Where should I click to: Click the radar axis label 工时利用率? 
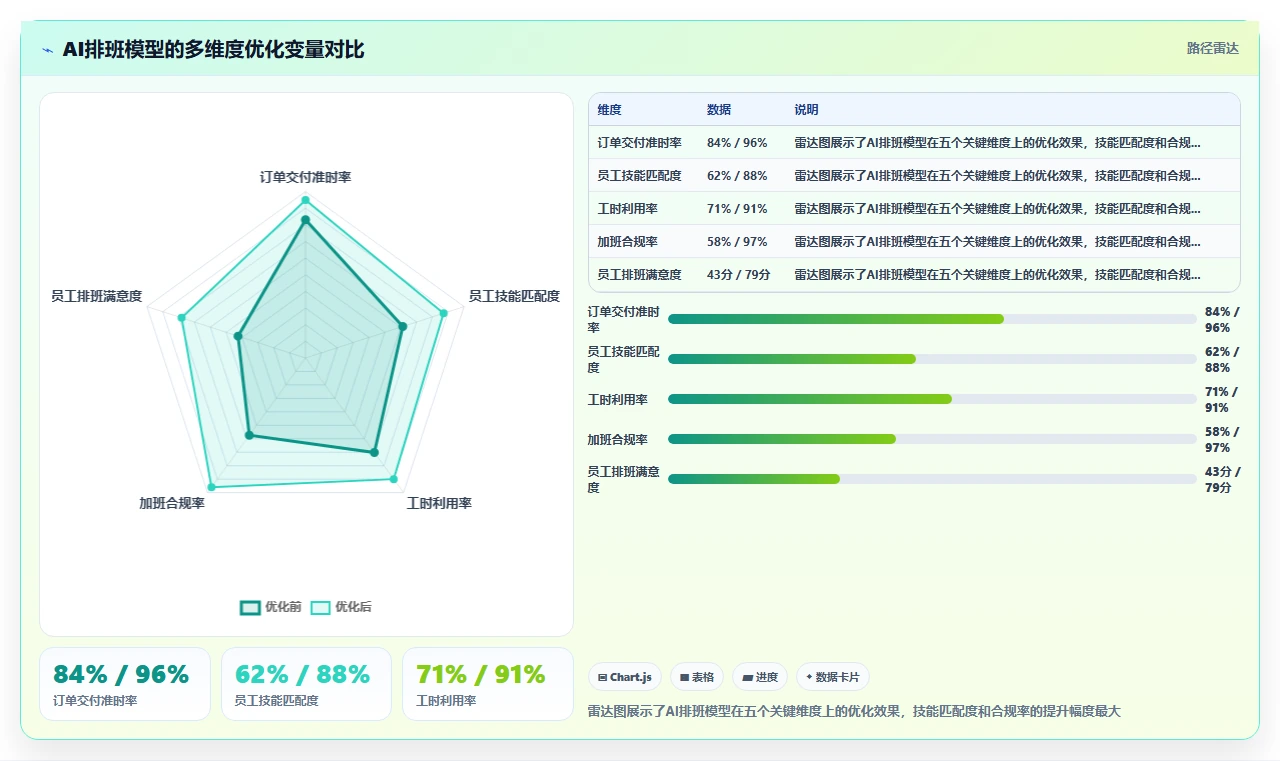click(x=439, y=503)
